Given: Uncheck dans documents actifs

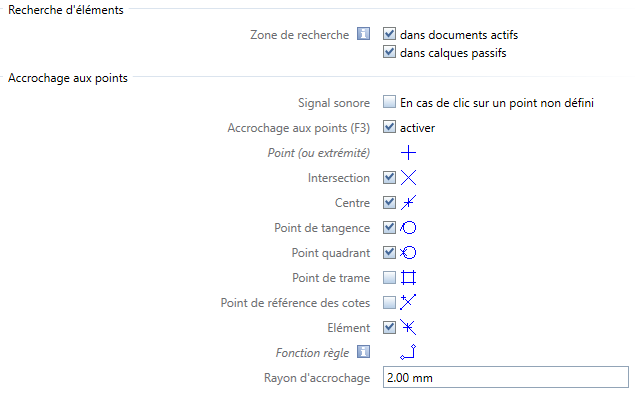Looking at the screenshot, I should (x=389, y=34).
